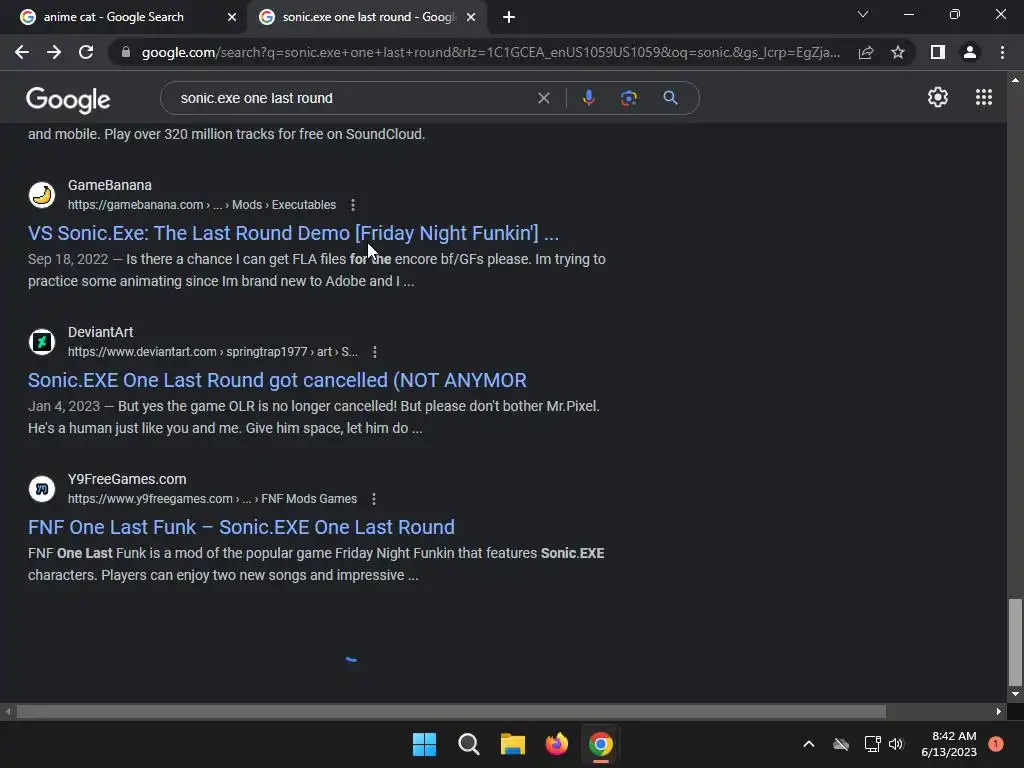
Task: Open the Chrome three-dot menu
Action: point(1002,52)
